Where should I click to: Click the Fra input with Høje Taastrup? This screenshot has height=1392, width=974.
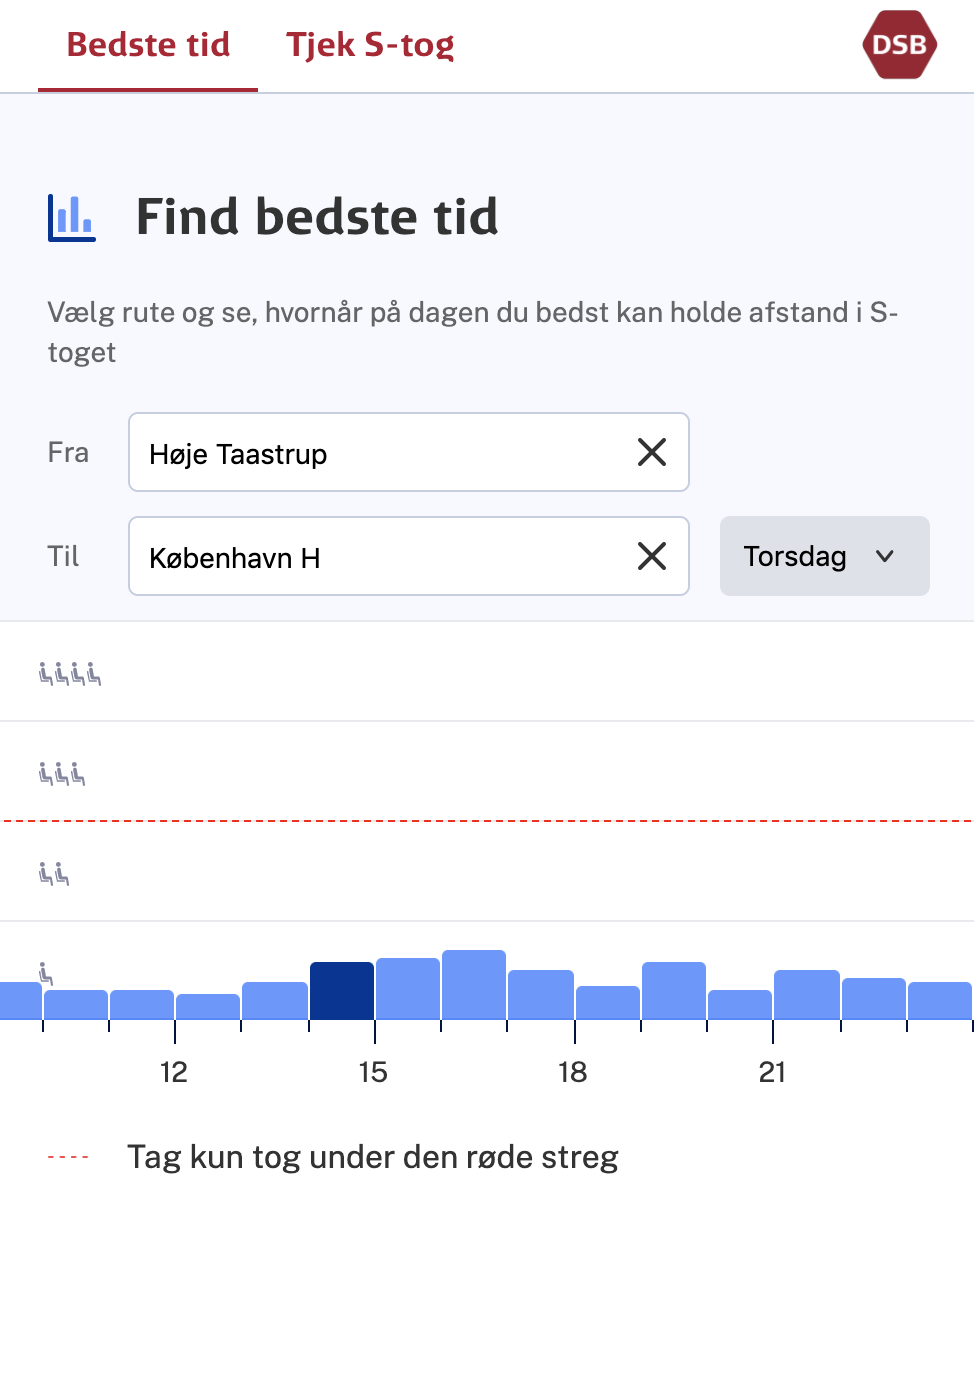(409, 452)
